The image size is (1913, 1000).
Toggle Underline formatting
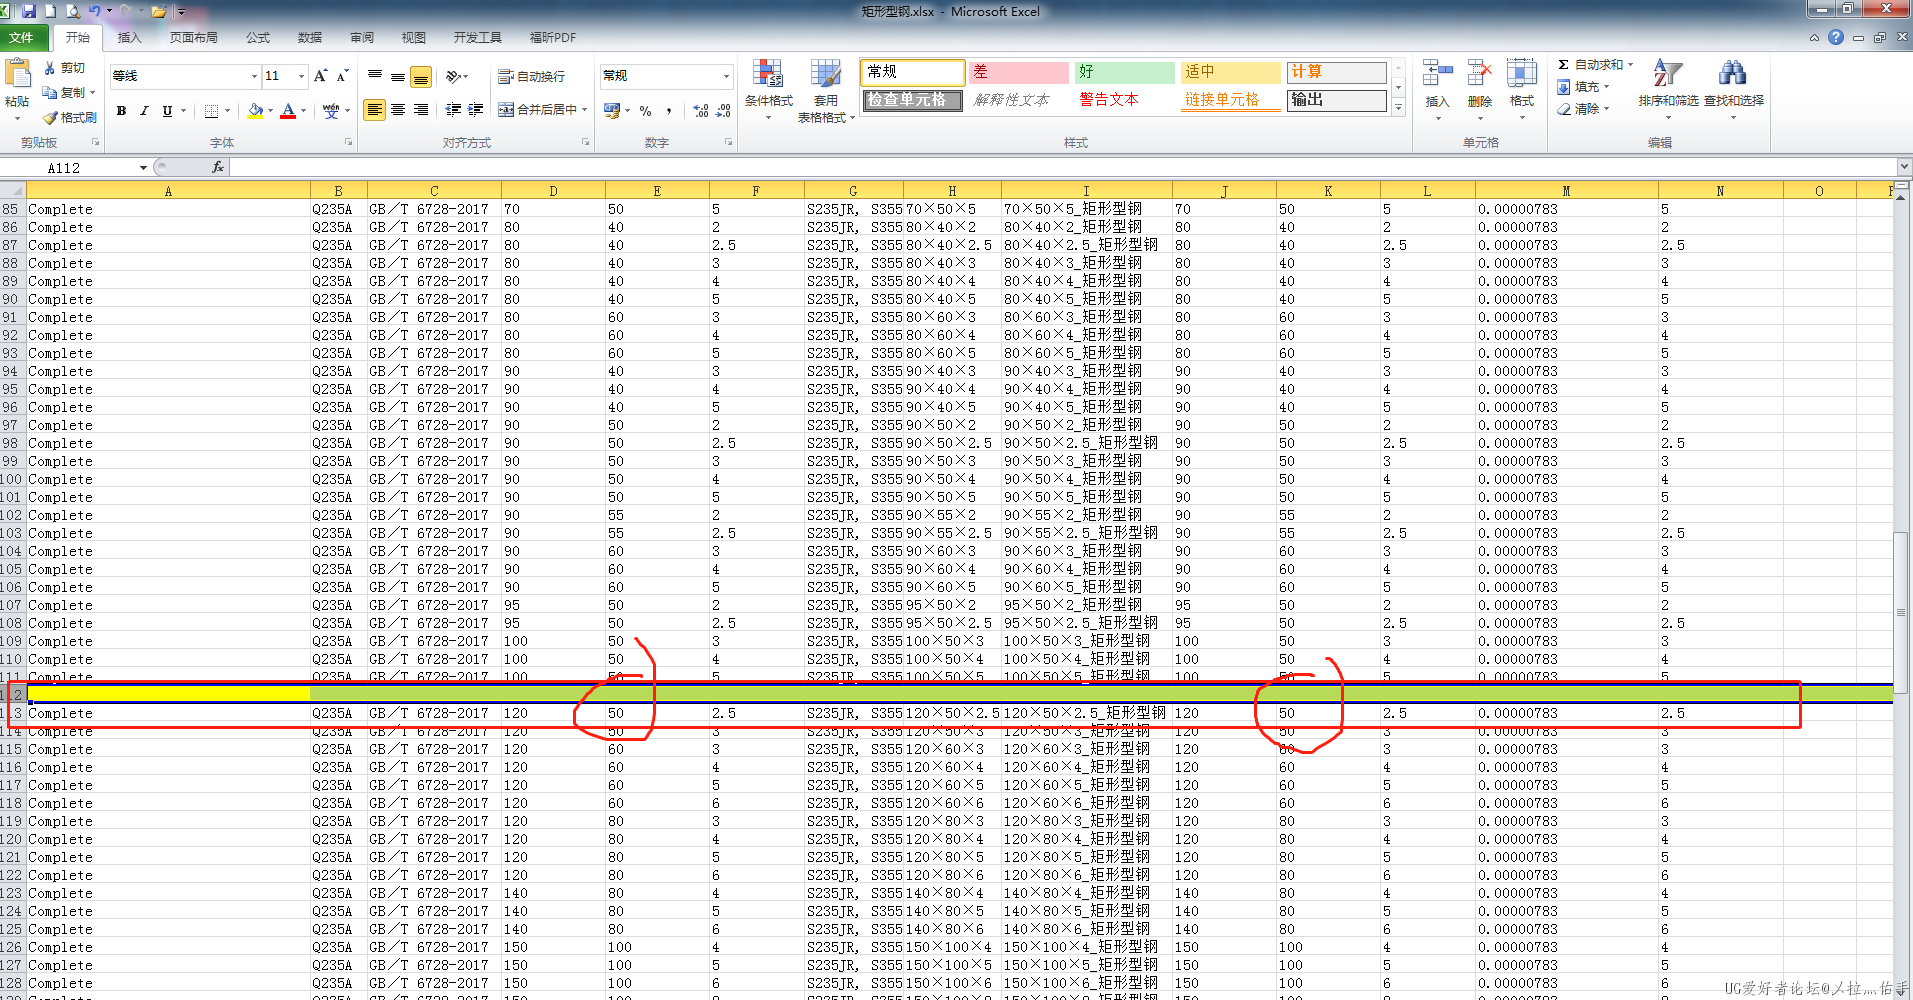click(167, 111)
